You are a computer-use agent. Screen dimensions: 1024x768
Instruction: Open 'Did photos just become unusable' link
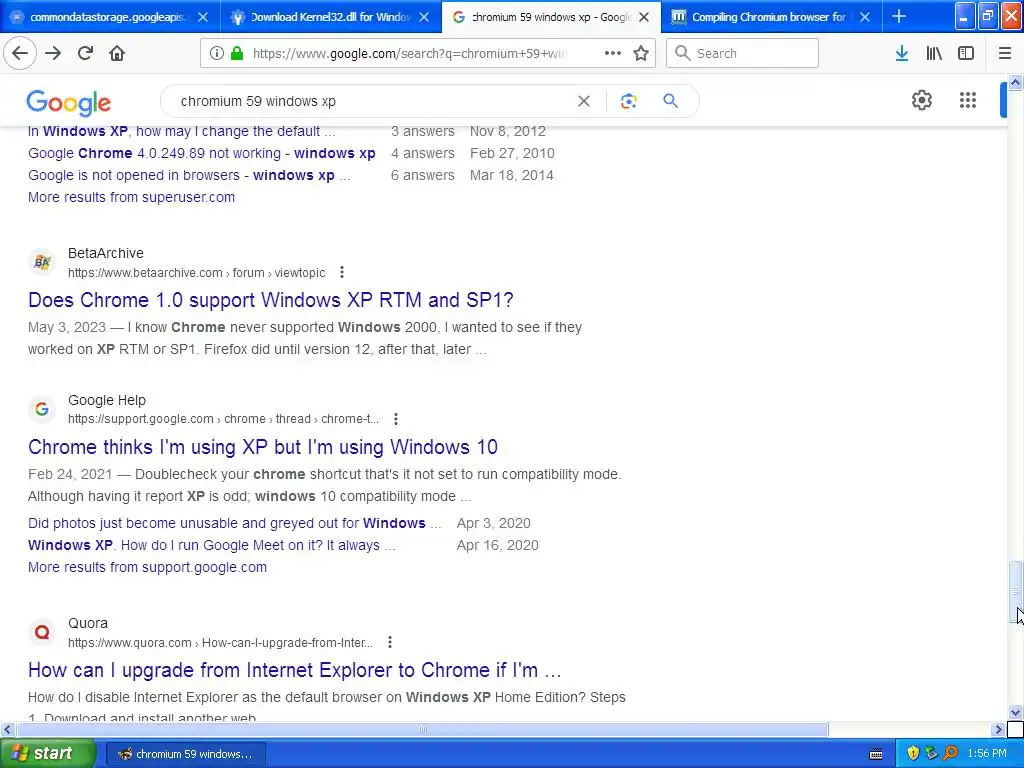234,523
